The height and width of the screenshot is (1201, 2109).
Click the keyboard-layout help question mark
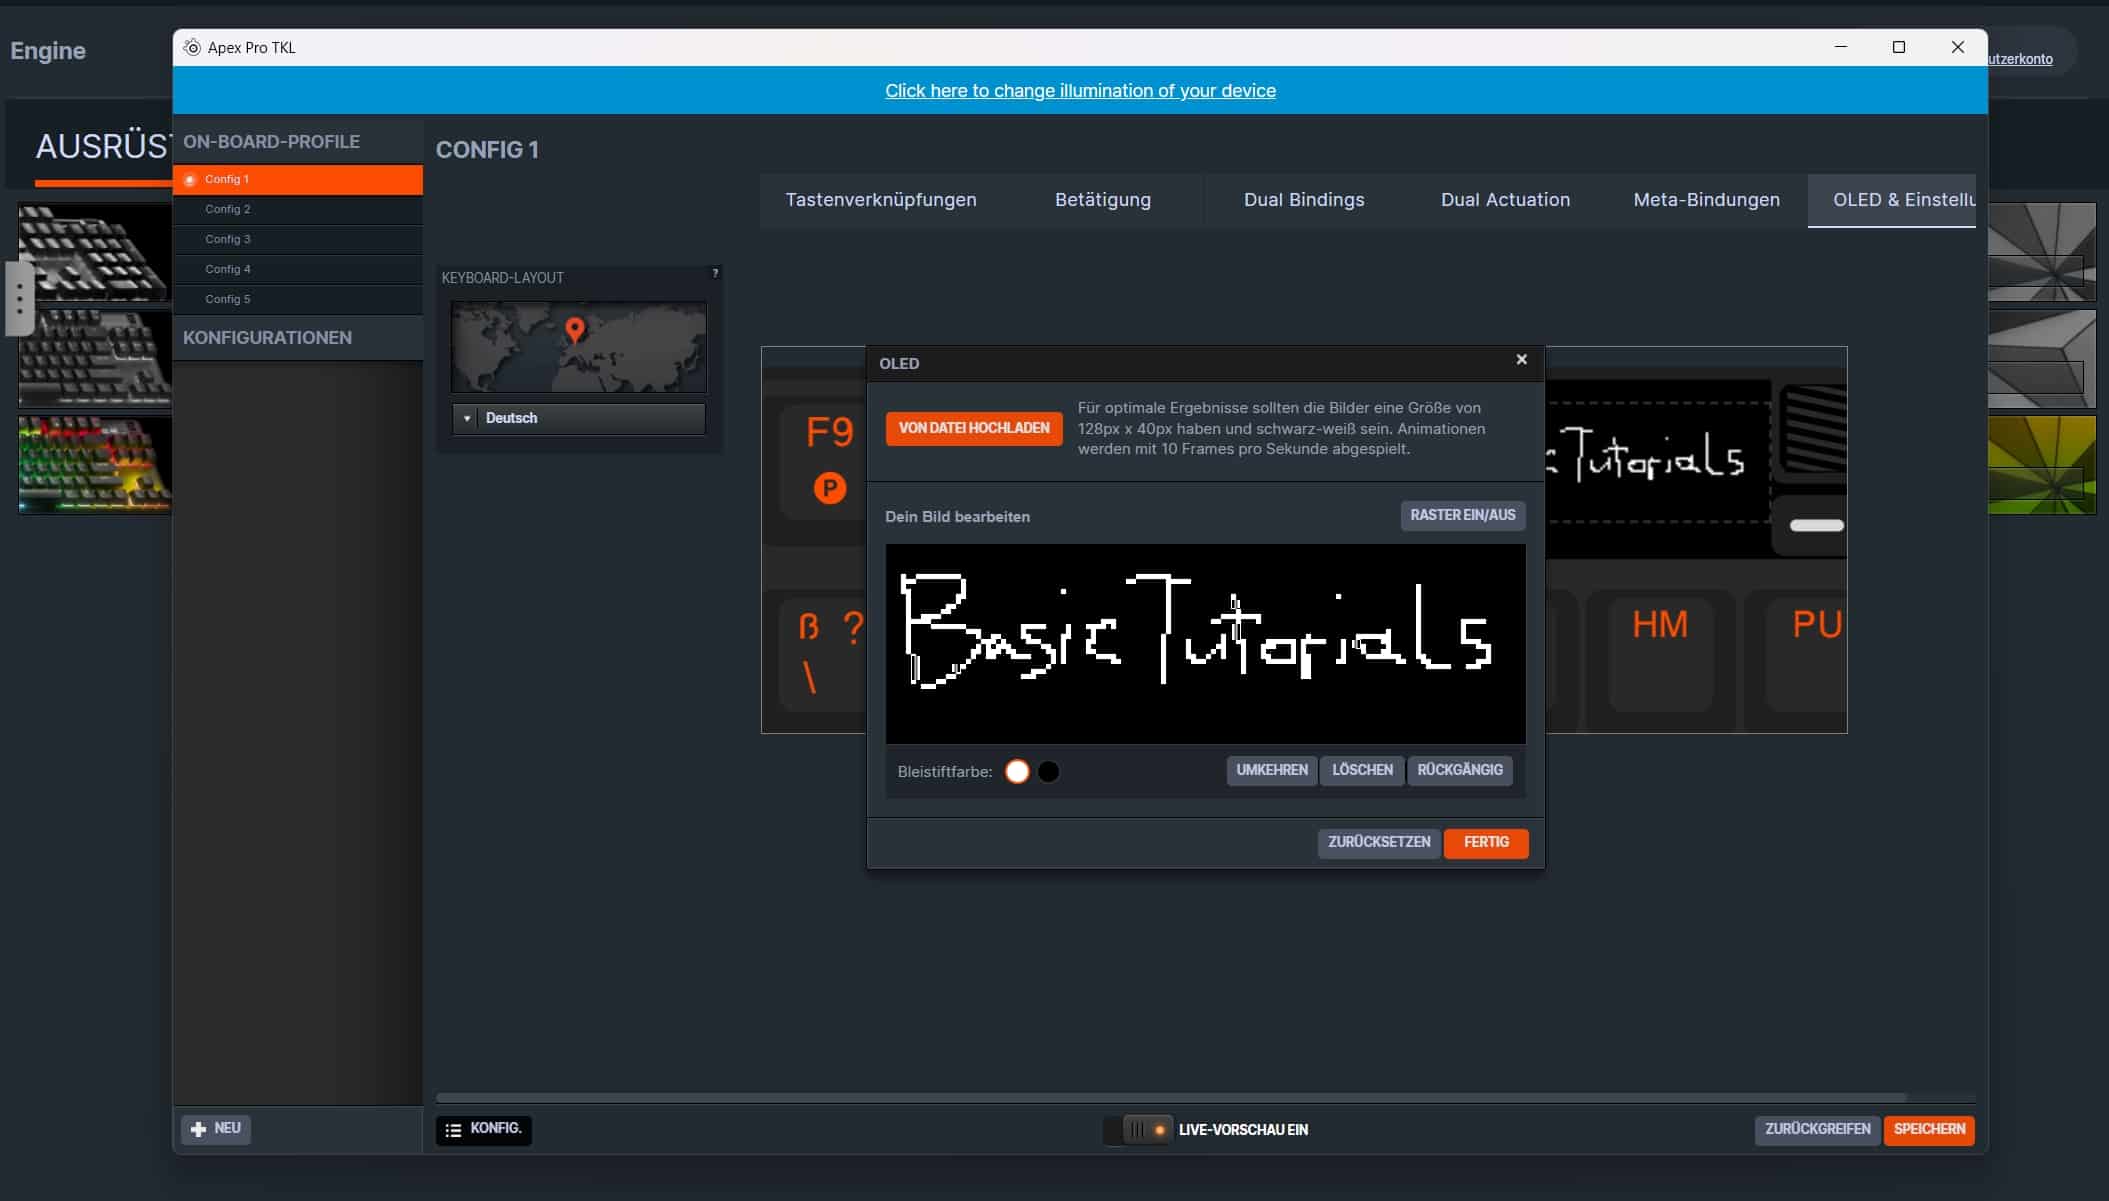click(x=714, y=273)
